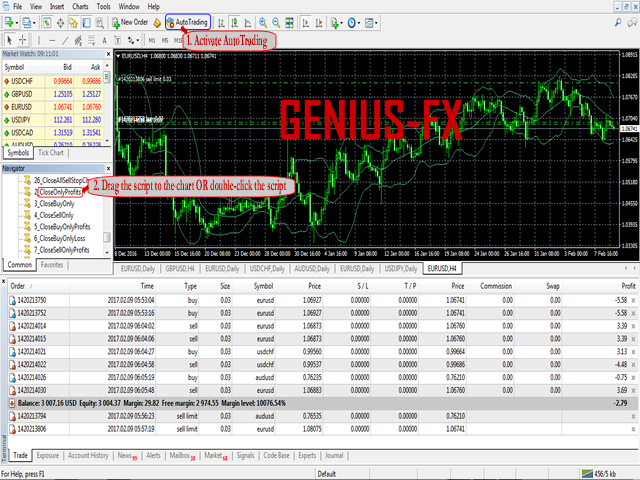Open the Strategy Tester icon
Screen dimensions: 640x480
pyautogui.click(x=100, y=22)
